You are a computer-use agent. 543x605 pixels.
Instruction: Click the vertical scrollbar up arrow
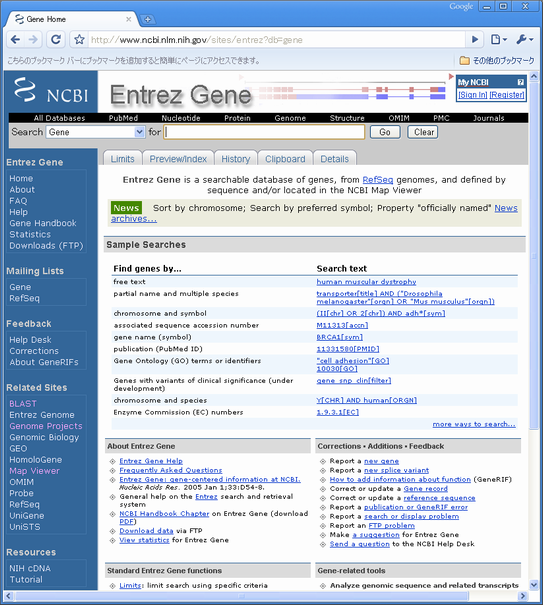[534, 76]
